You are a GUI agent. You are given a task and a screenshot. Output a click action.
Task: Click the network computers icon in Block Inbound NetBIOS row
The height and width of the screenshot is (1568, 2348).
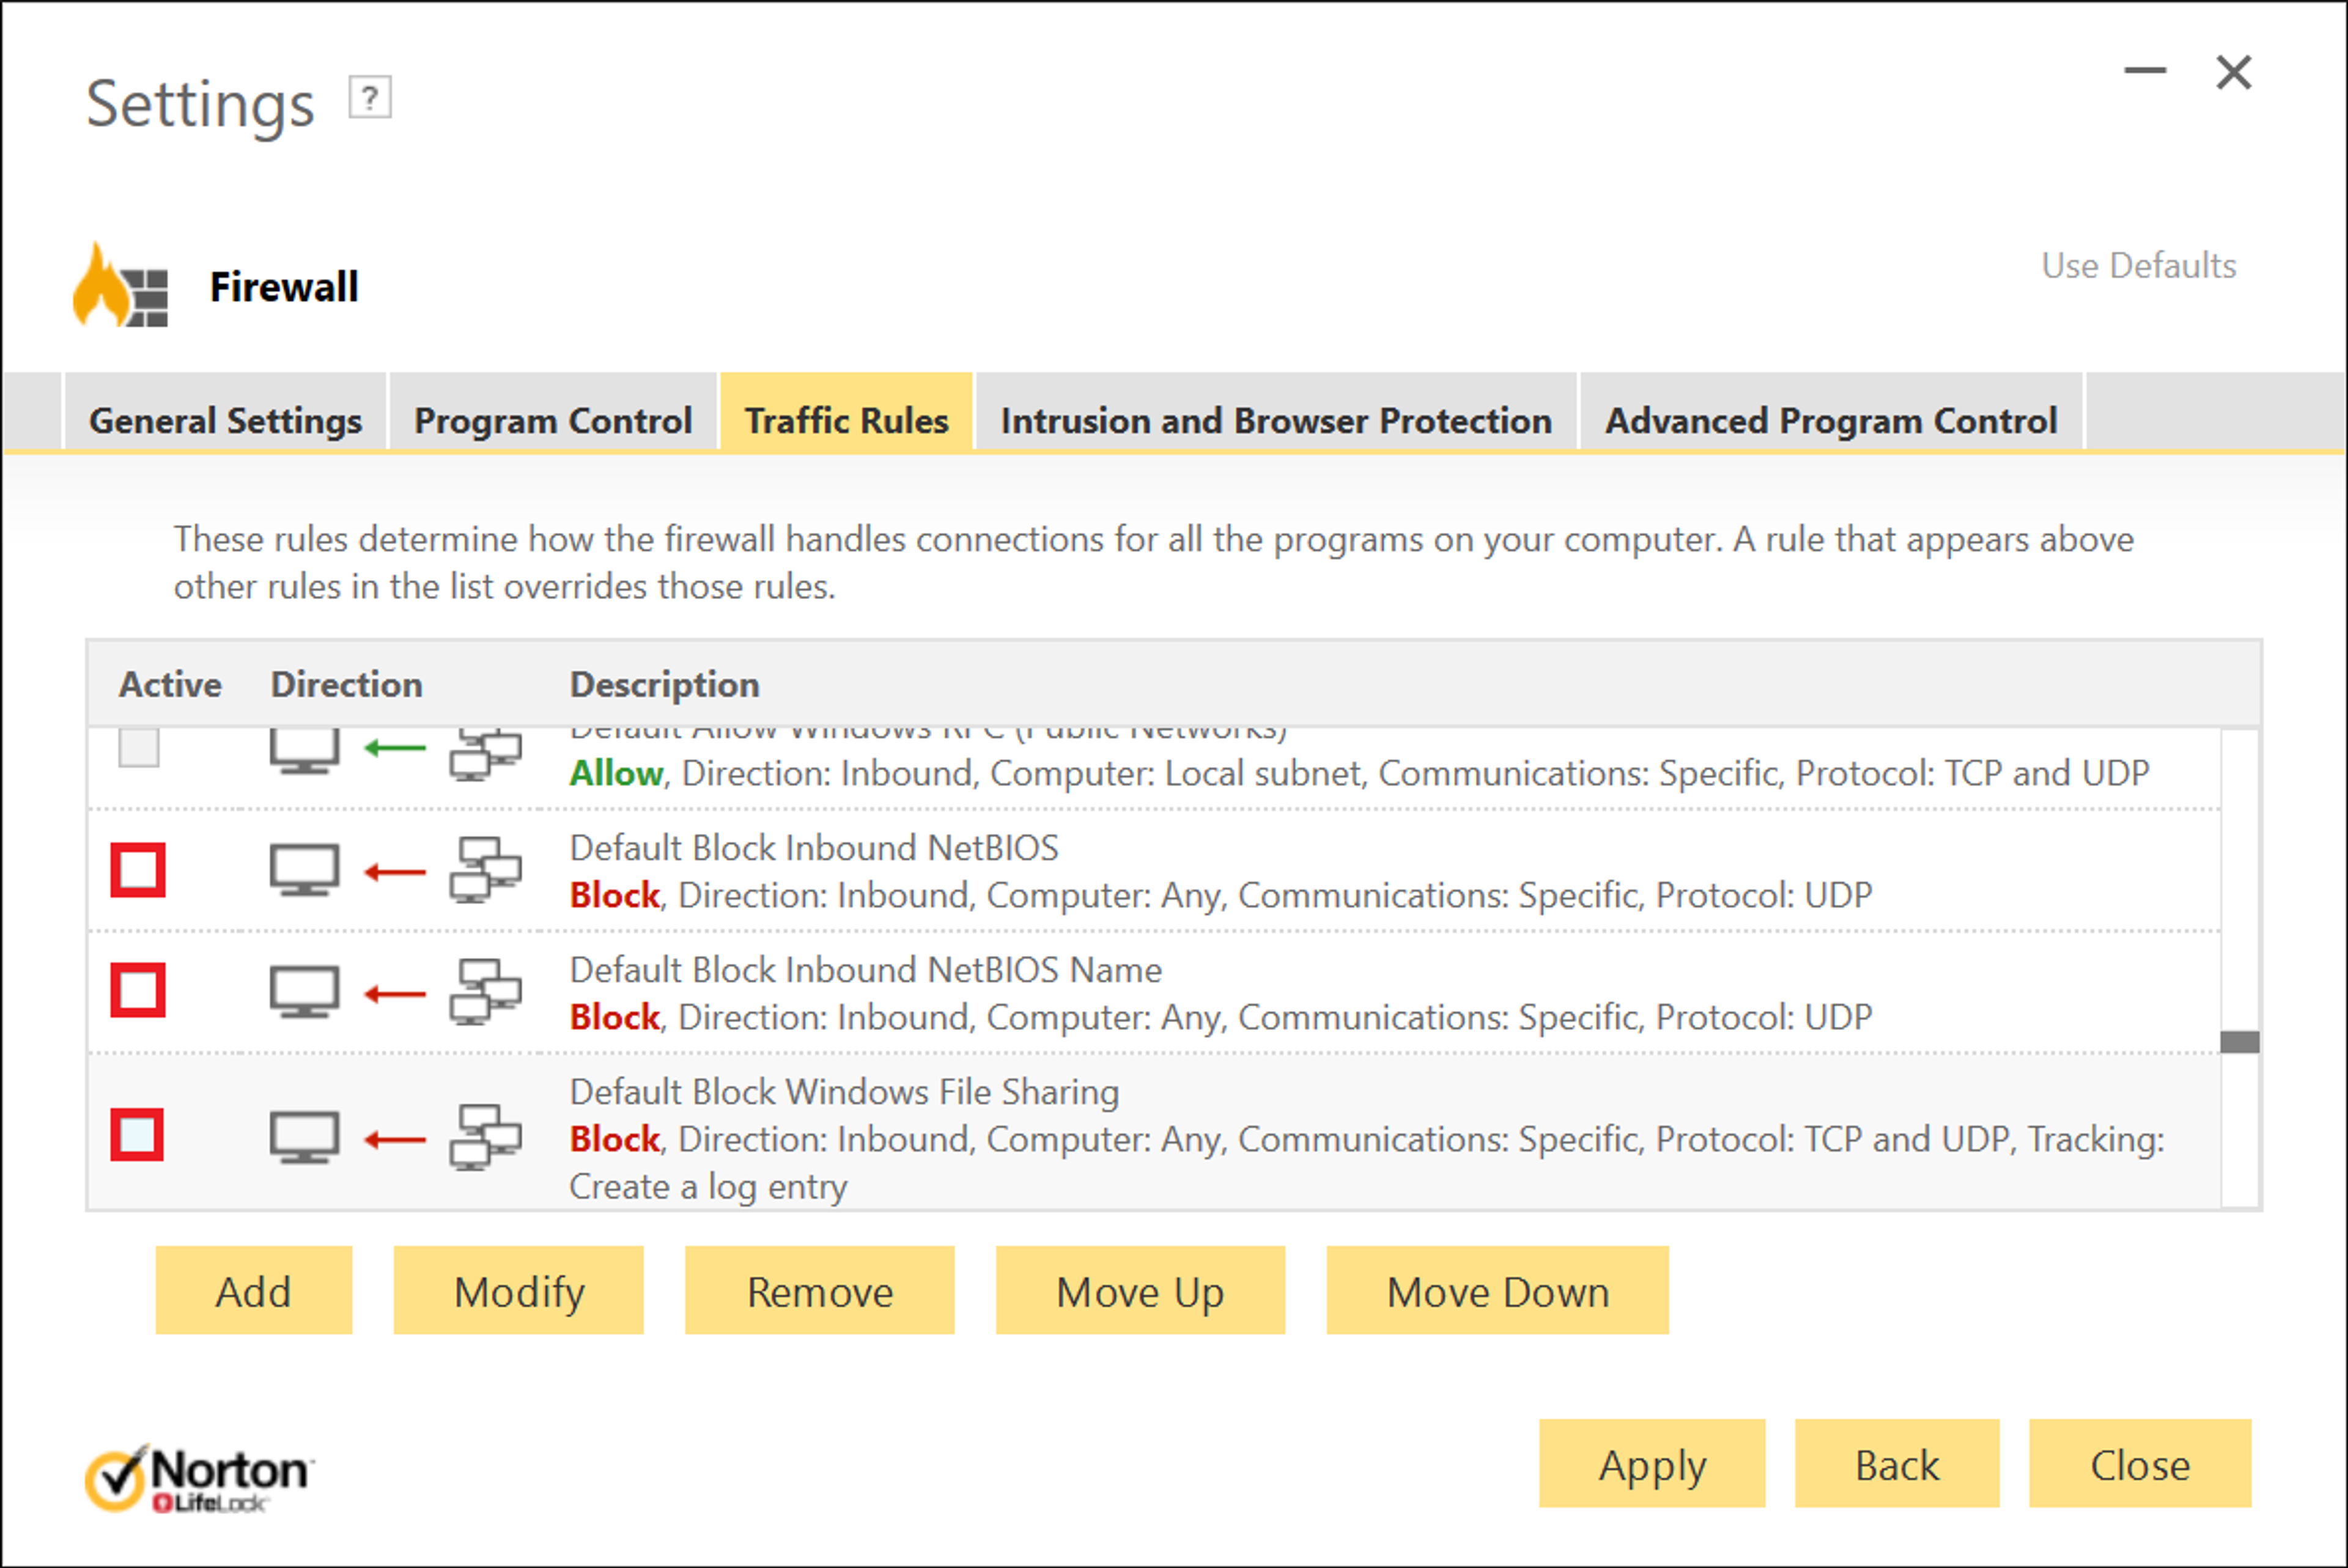coord(485,870)
